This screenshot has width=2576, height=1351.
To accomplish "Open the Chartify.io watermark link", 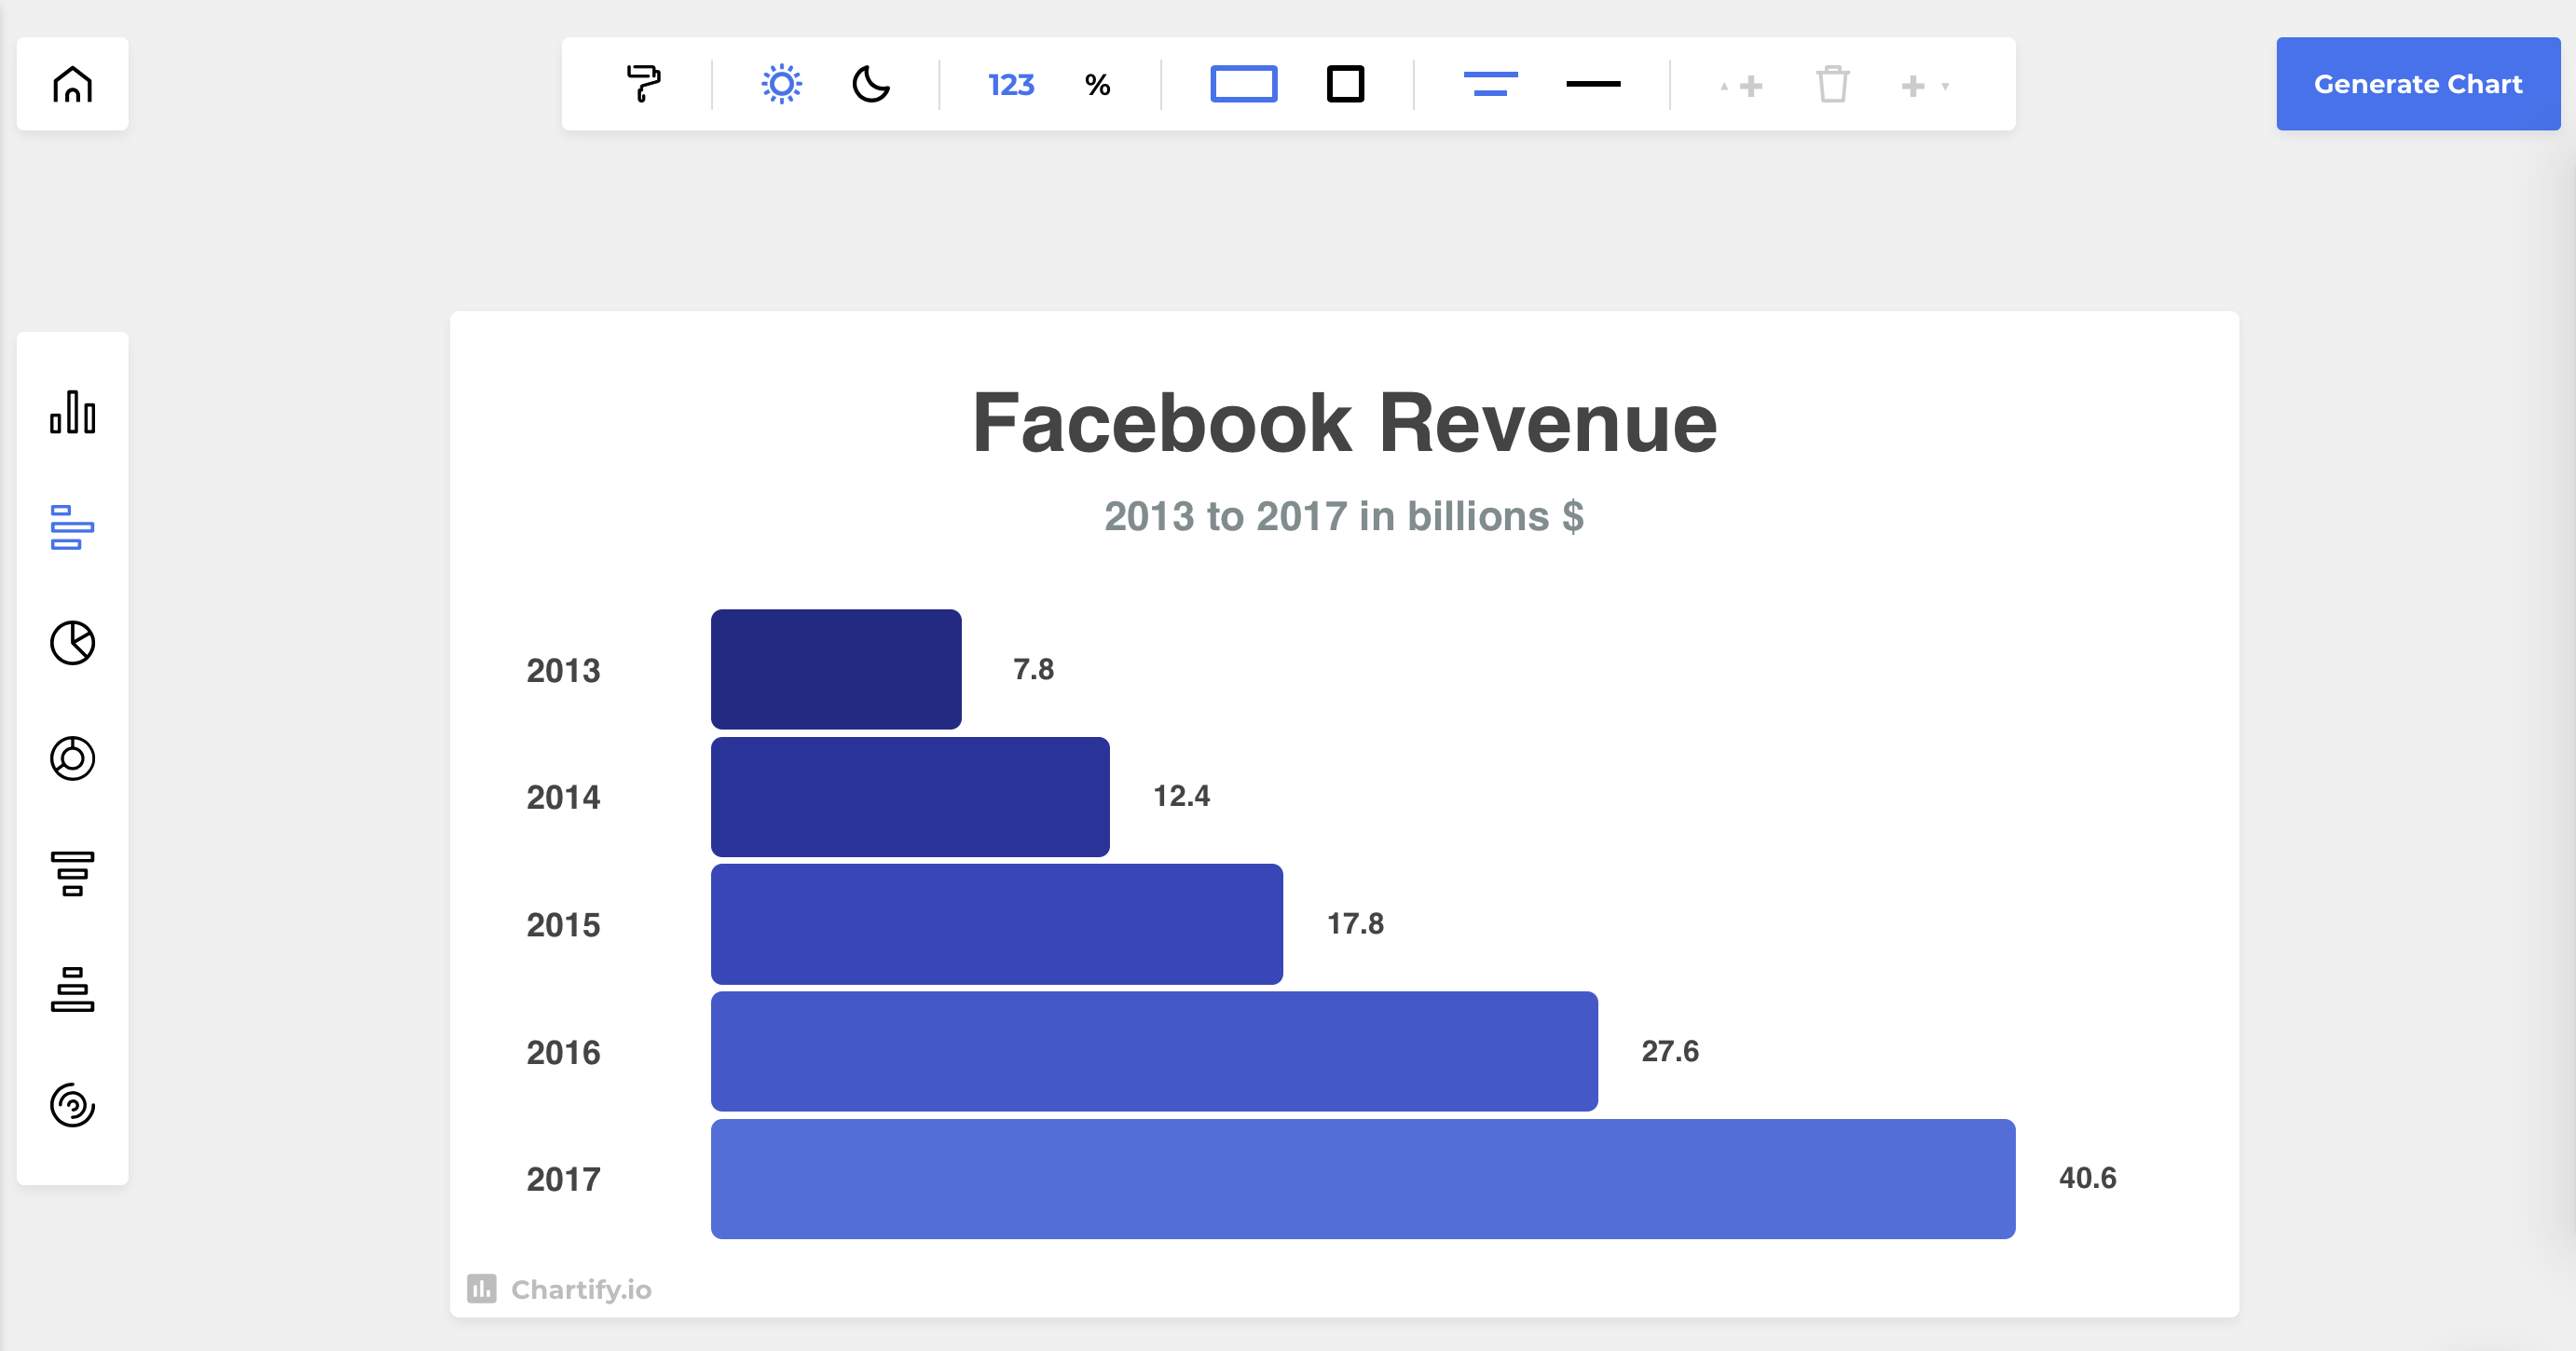I will point(560,1289).
